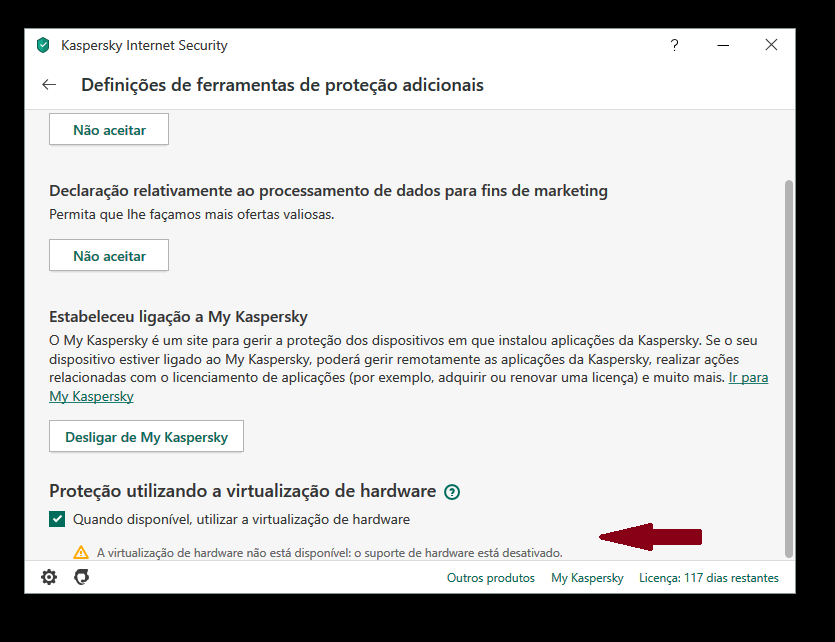Screen dimensions: 835x642
Task: Uncheck use hardware virtualization when available
Action: tap(57, 519)
